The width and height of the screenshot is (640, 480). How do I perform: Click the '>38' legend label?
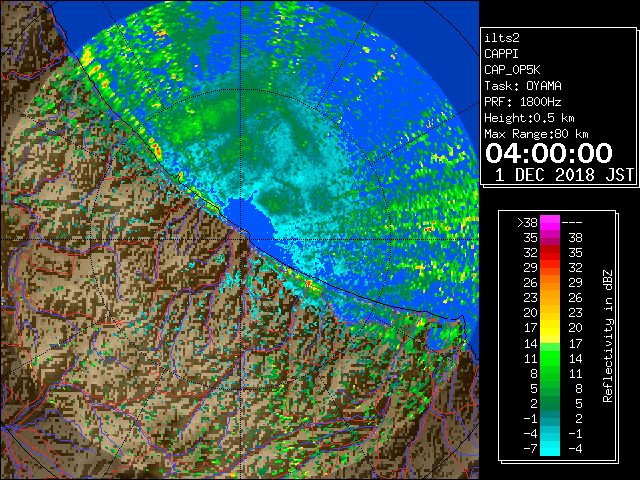(527, 223)
